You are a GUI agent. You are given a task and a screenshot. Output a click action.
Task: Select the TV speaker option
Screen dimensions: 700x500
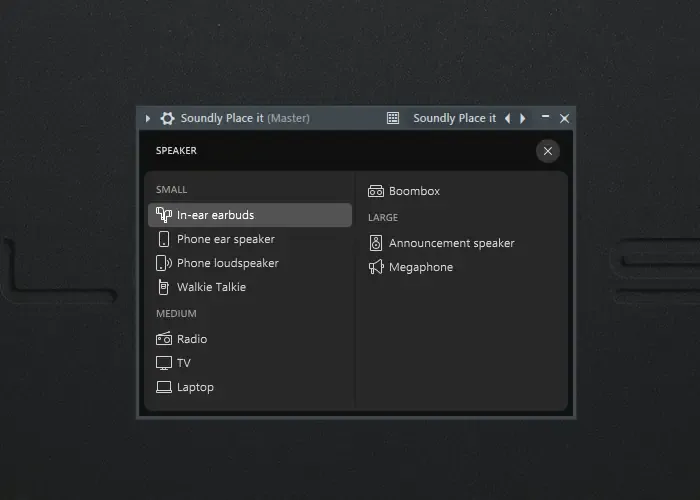pyautogui.click(x=250, y=363)
